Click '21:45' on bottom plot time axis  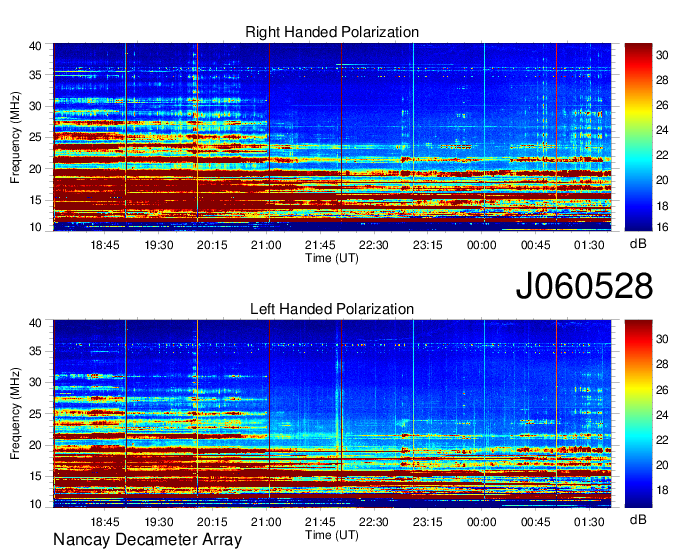320,522
